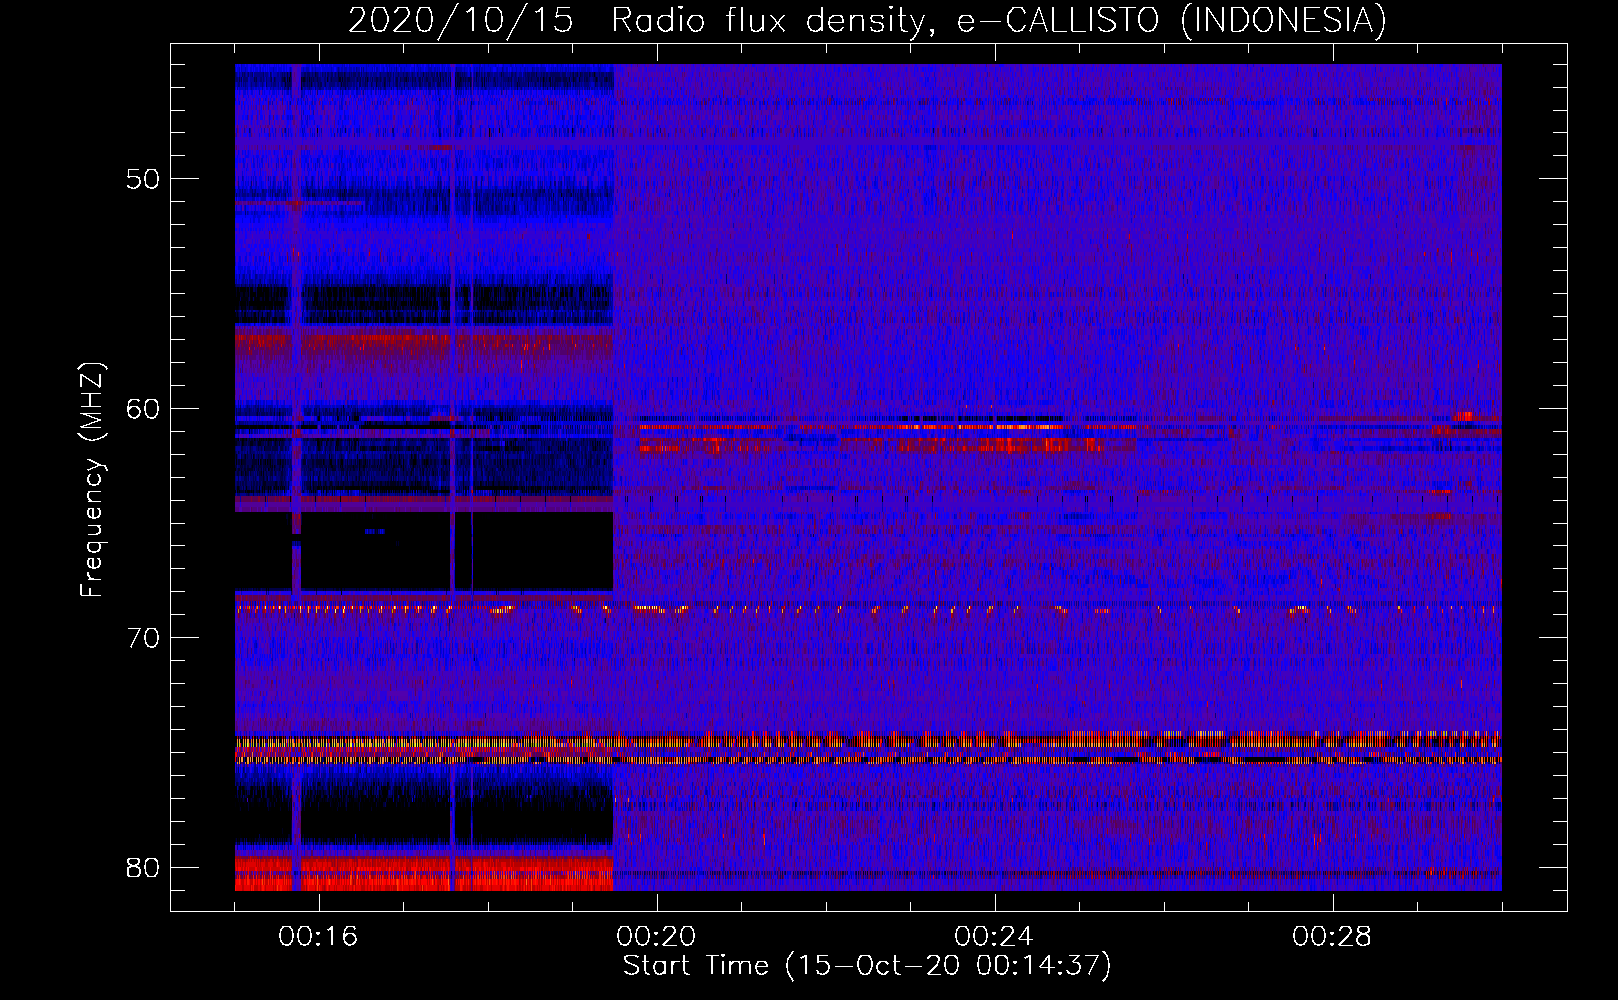Screen dimensions: 1618x1000
Task: Click the plot title "Radio flux density, e-CALLISTO (INDONESIA)"
Action: (x=999, y=20)
